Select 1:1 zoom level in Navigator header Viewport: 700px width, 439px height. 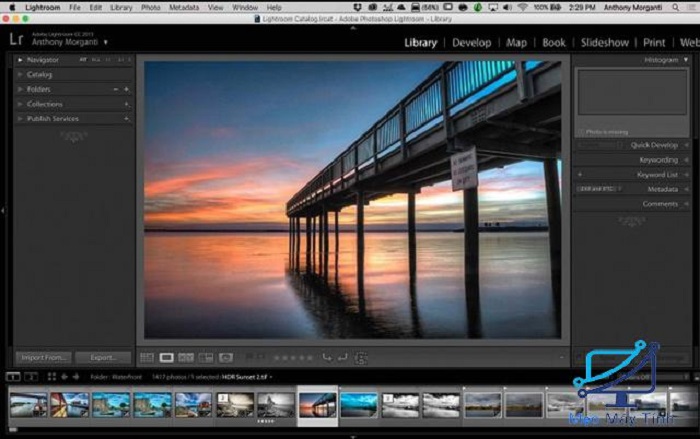point(108,60)
